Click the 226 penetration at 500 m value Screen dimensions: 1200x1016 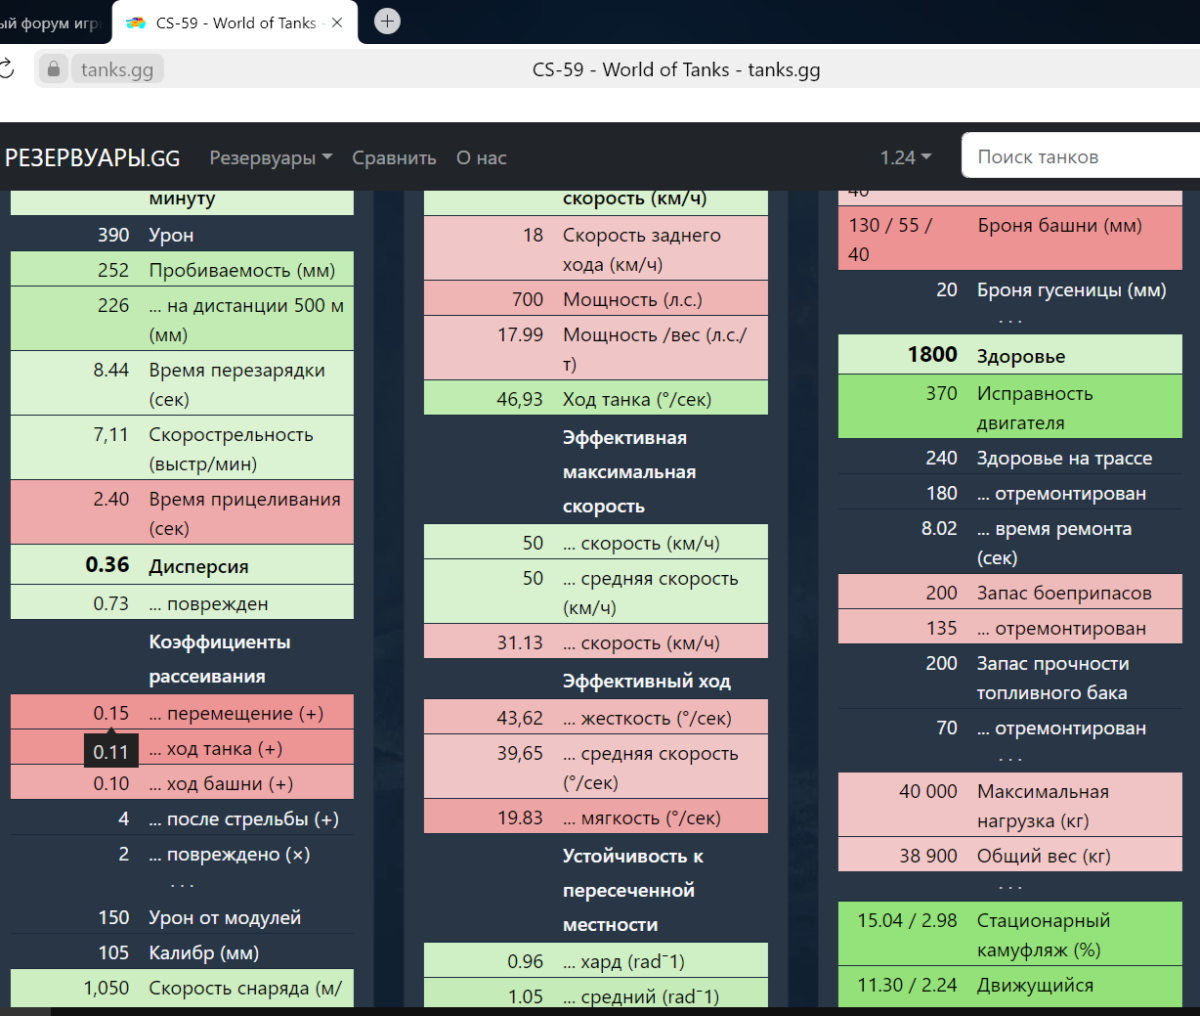click(x=113, y=305)
